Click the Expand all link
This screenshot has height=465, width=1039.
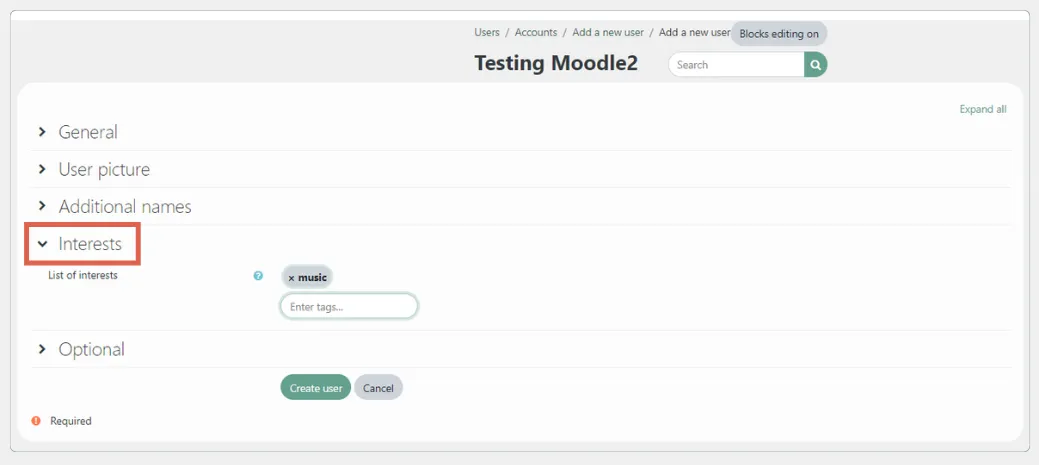click(x=983, y=109)
